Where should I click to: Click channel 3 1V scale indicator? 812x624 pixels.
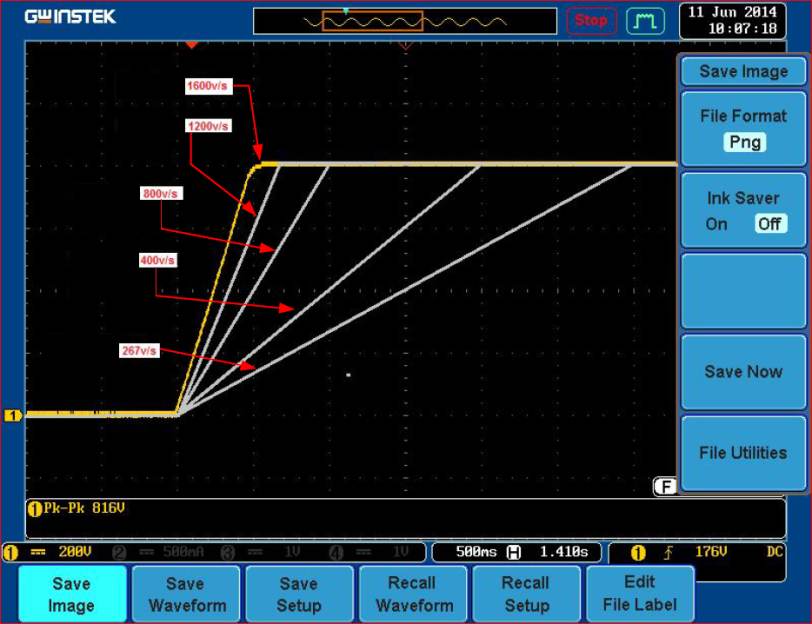click(x=260, y=552)
